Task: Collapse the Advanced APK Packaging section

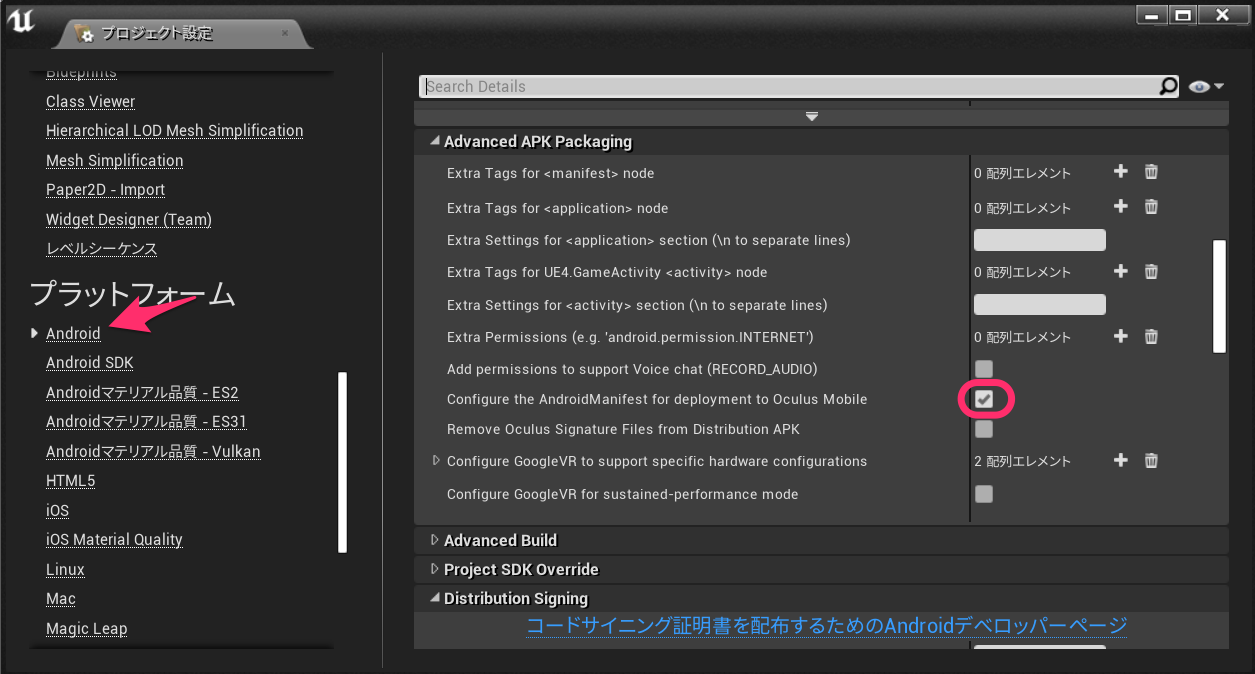Action: (x=435, y=142)
